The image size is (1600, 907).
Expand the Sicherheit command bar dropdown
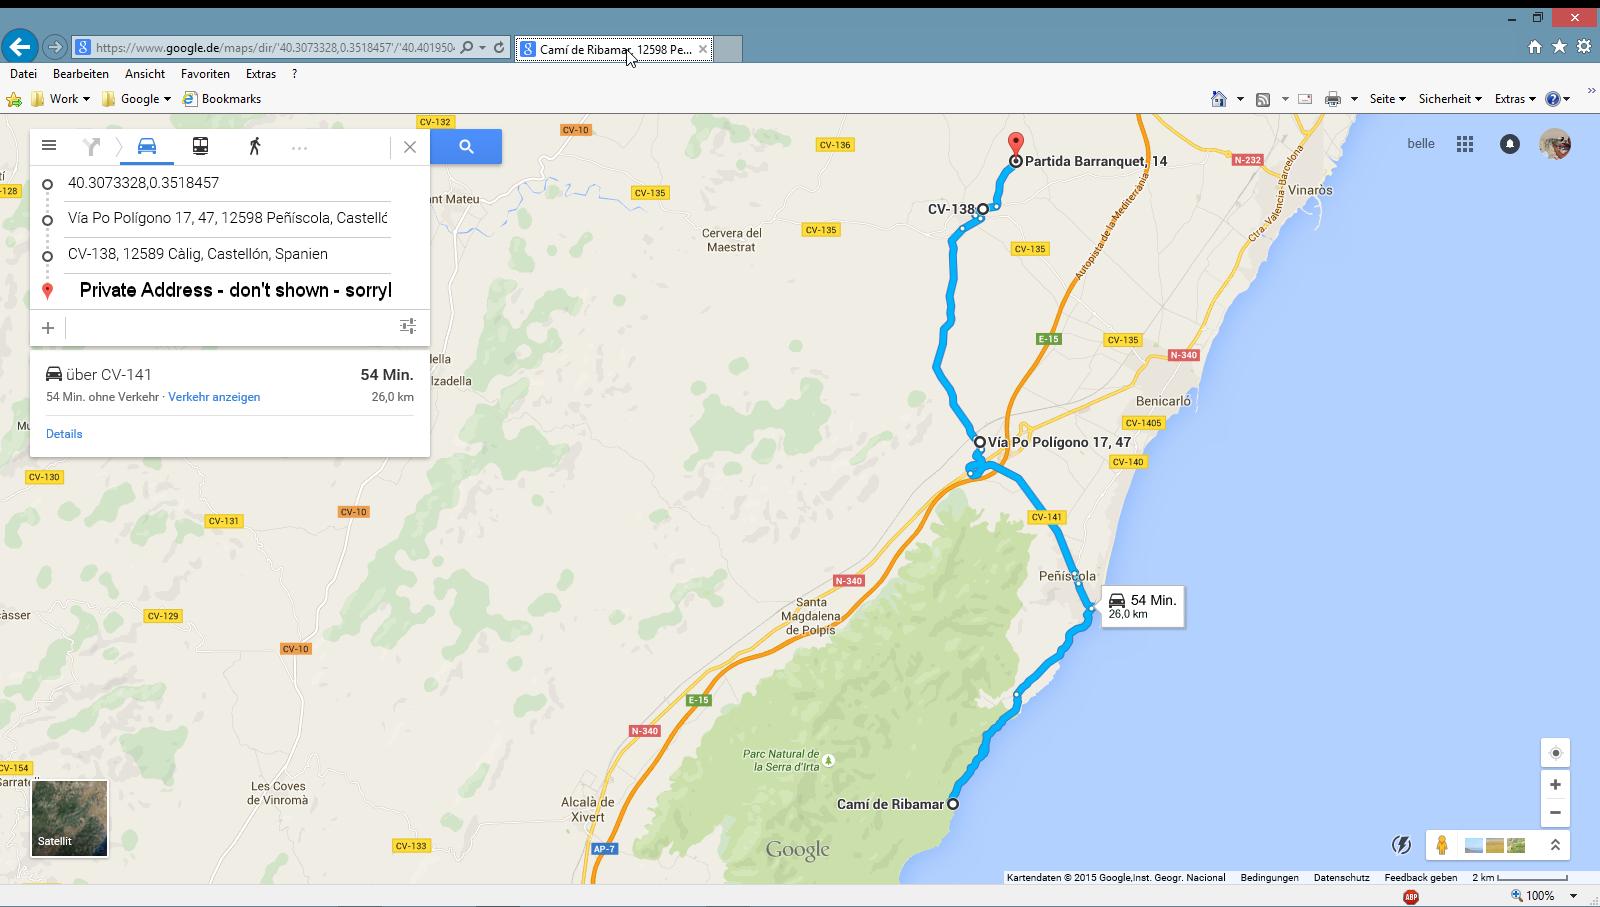pyautogui.click(x=1449, y=99)
